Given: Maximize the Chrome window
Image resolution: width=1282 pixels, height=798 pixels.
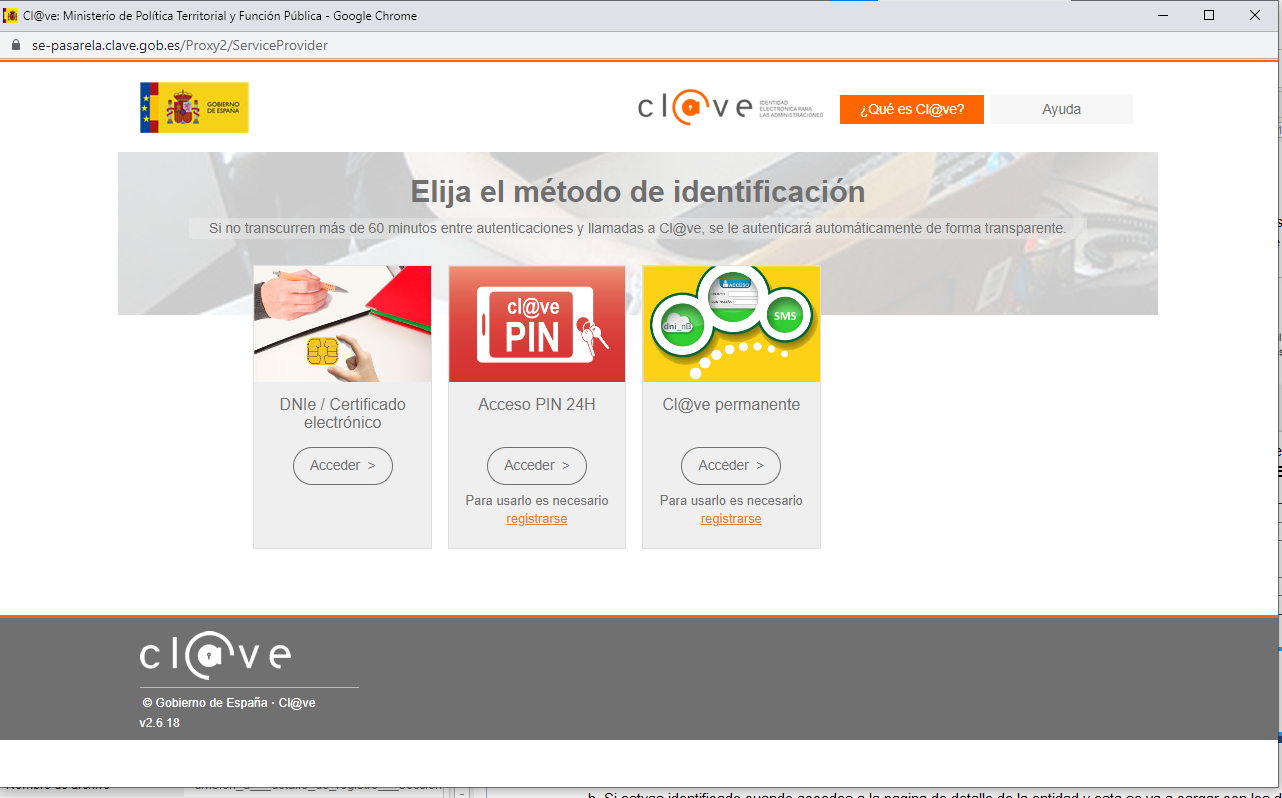Looking at the screenshot, I should (1209, 15).
